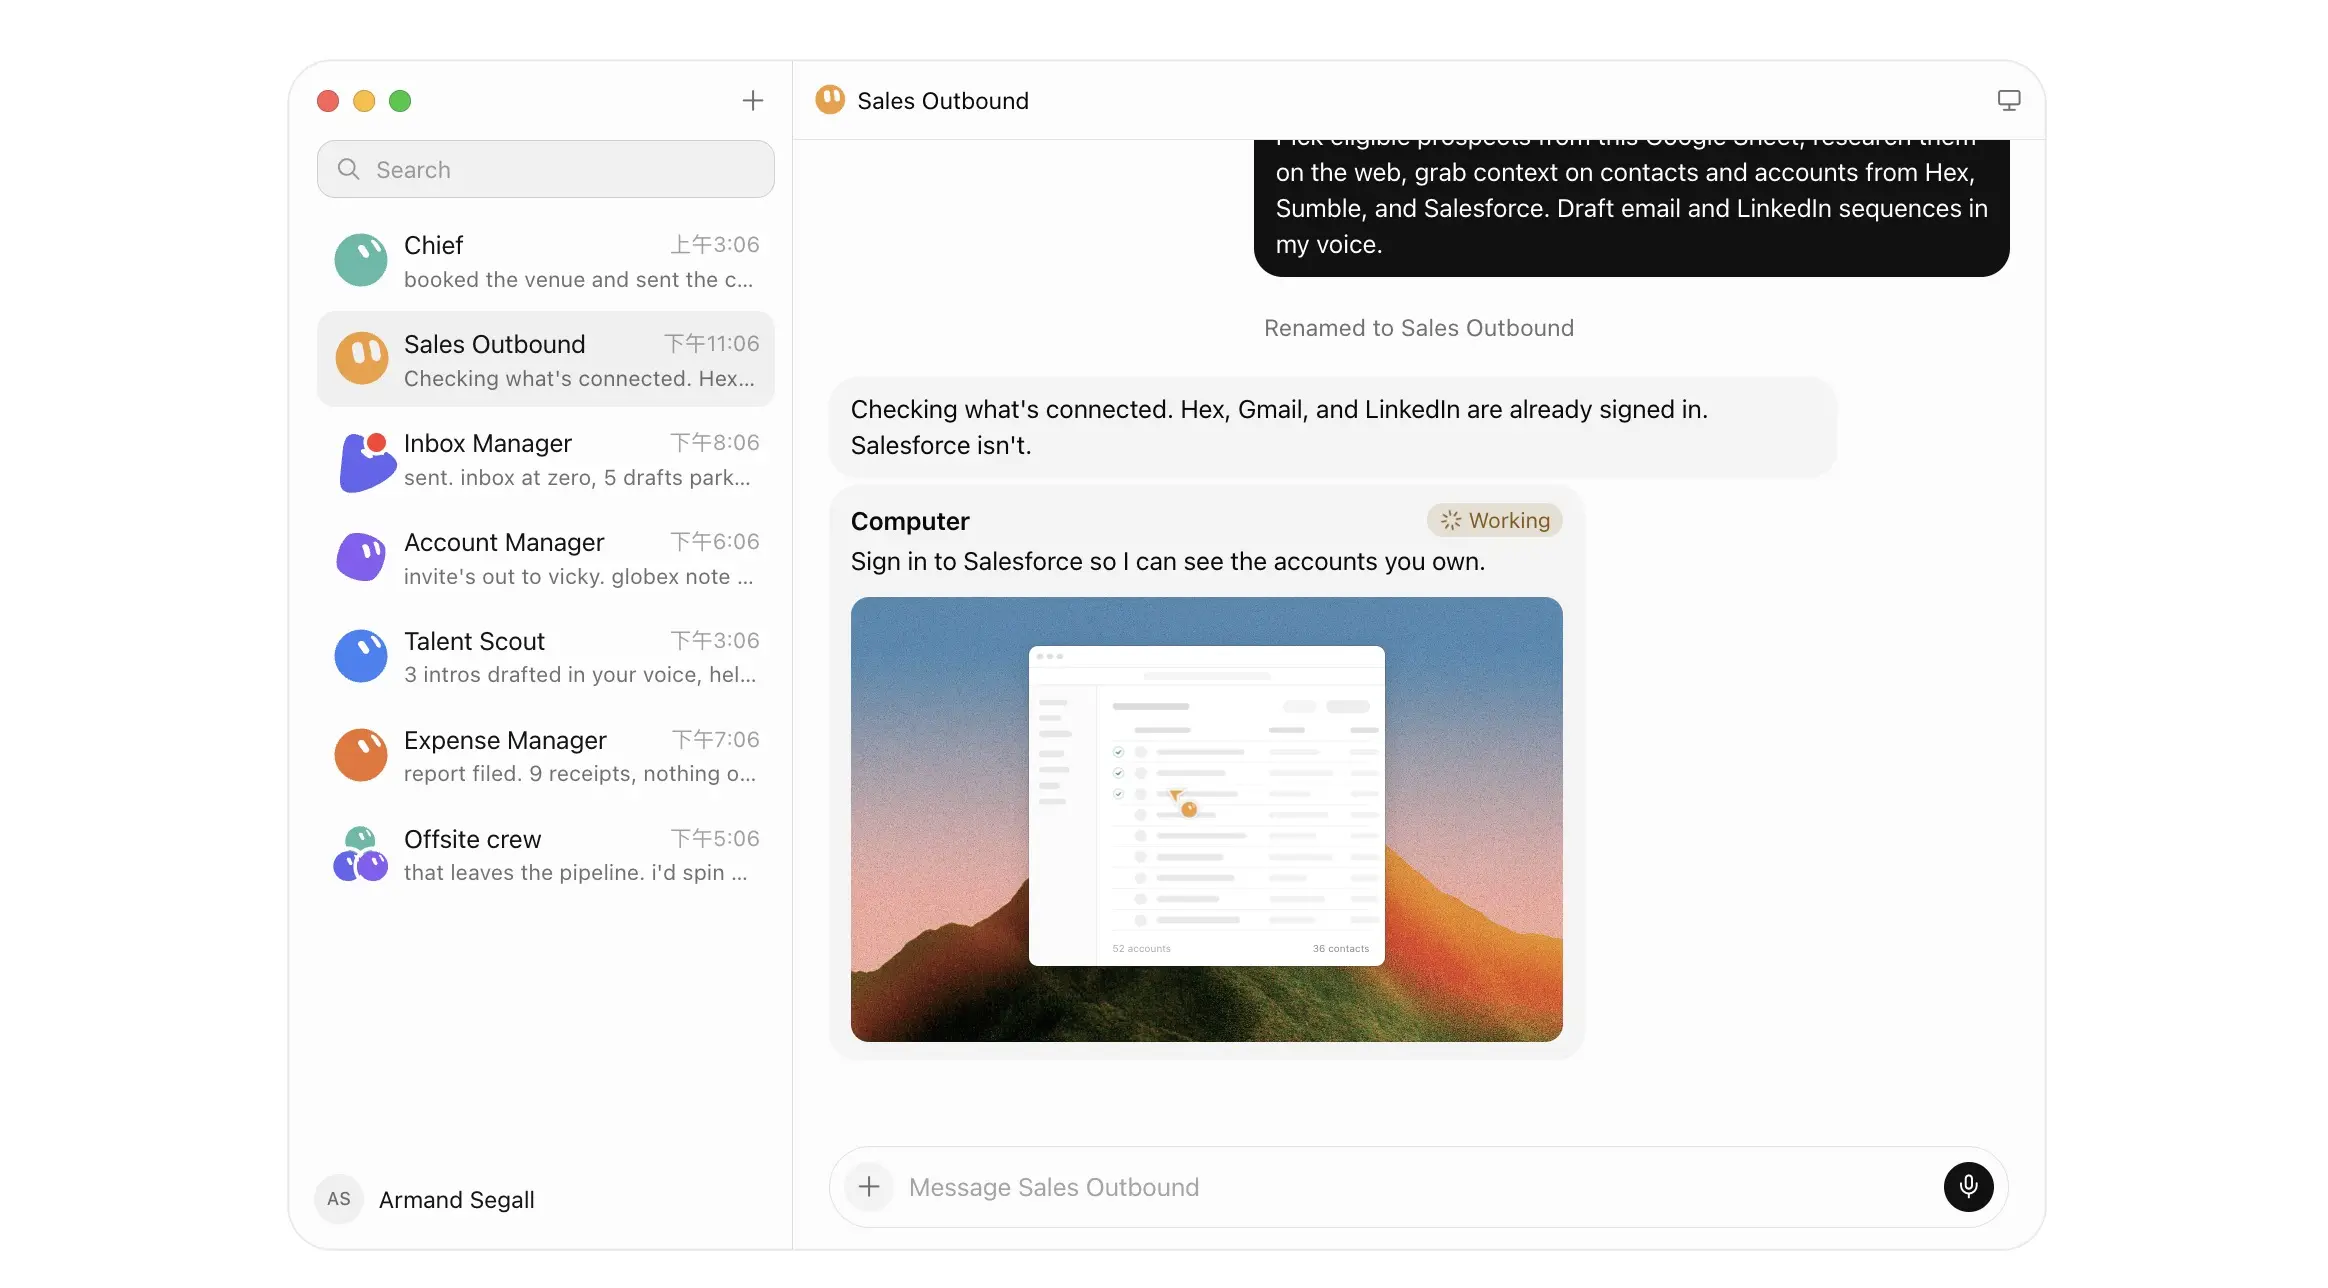Image resolution: width=2328 pixels, height=1288 pixels.
Task: Click the dark user prompt bubble
Action: (x=1631, y=208)
